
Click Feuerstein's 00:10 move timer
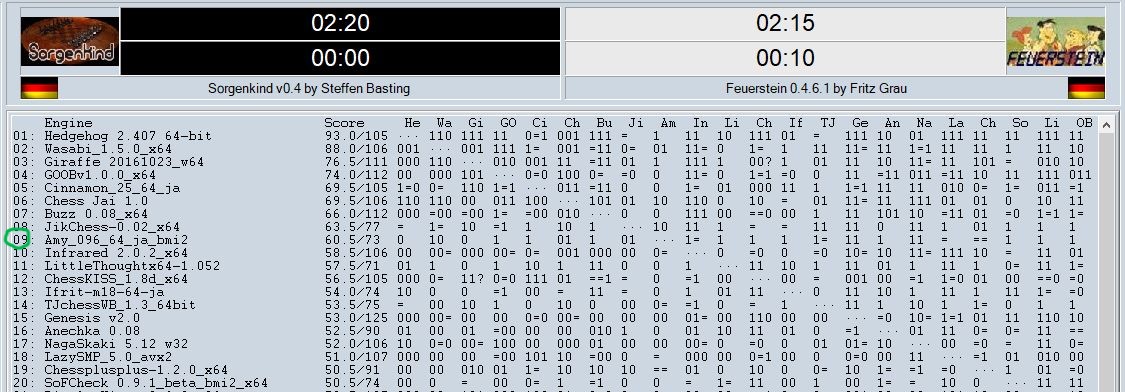pyautogui.click(x=785, y=58)
